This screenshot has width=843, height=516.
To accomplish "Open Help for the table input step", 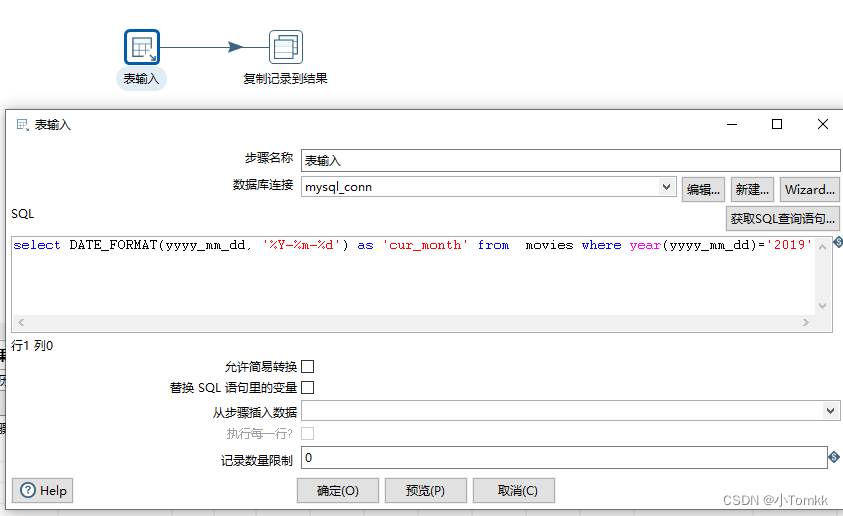I will pos(42,490).
